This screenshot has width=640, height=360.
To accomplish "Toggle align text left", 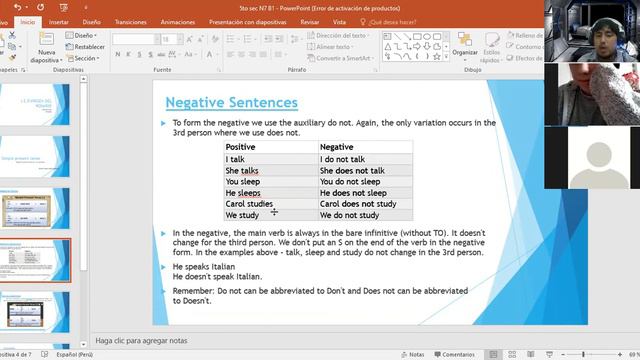I will tap(230, 54).
